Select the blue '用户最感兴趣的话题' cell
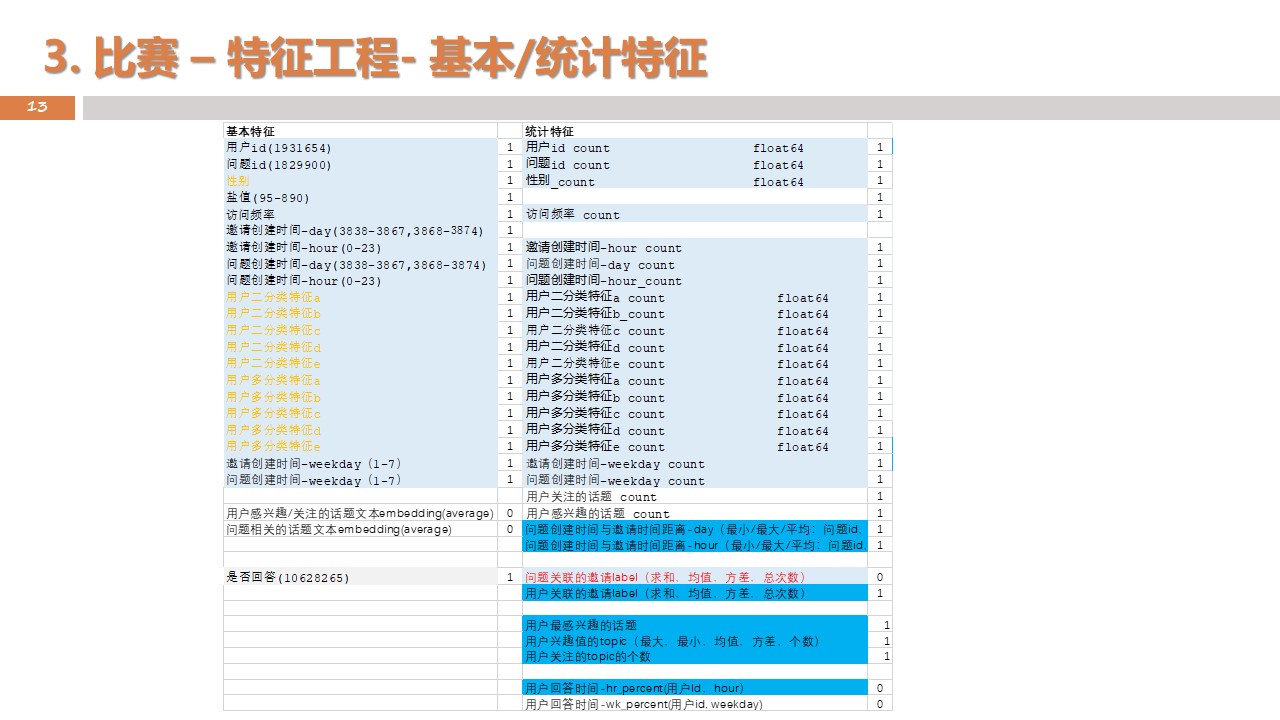 tap(695, 624)
